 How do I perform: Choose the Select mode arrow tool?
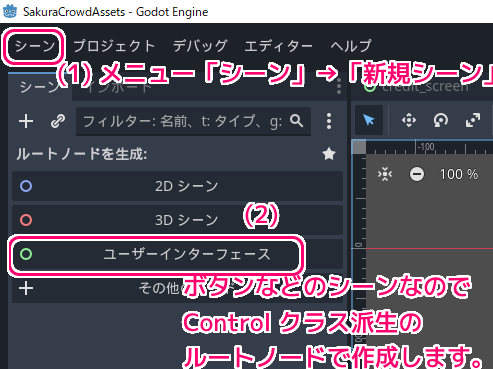point(369,120)
